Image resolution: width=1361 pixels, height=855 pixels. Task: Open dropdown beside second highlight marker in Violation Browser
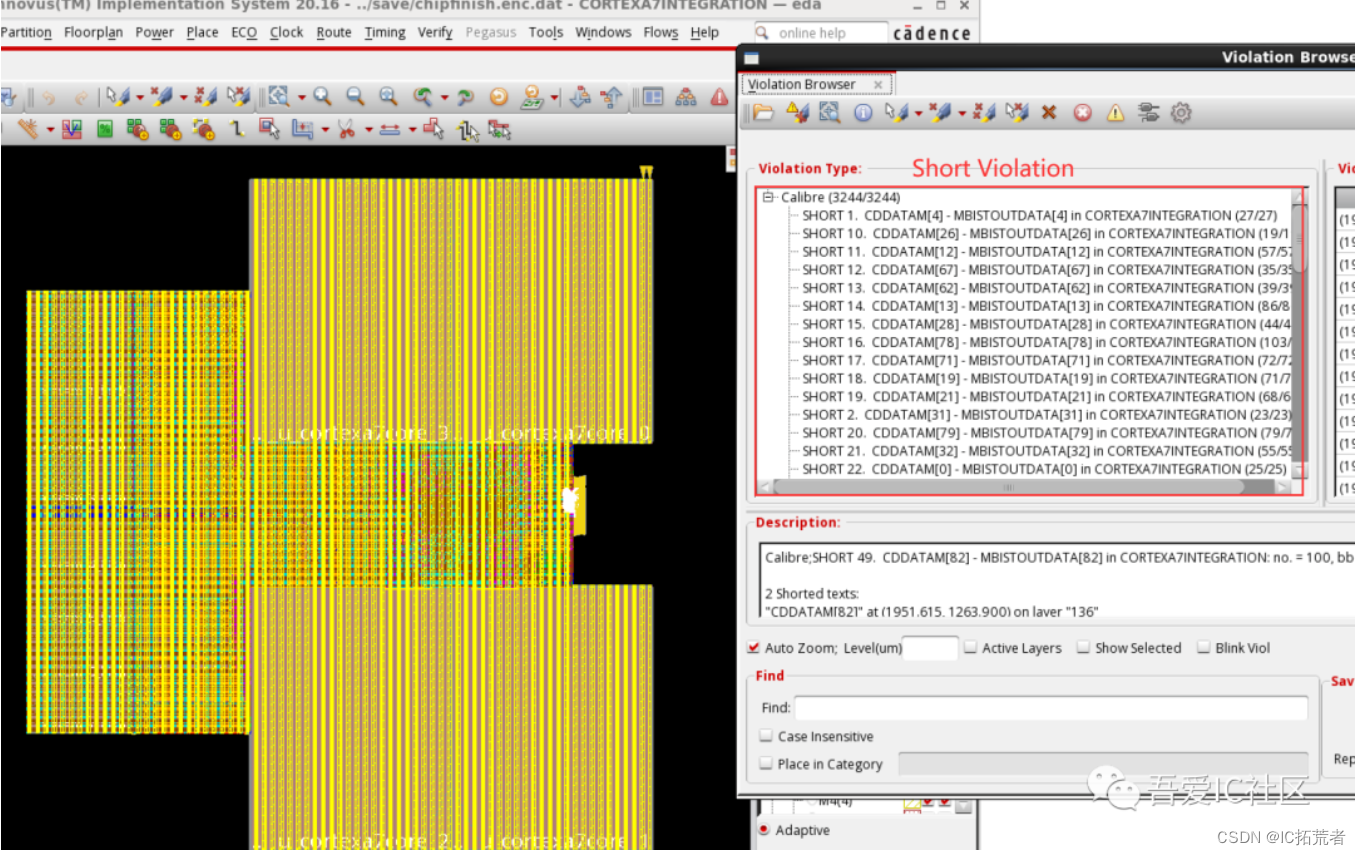(x=961, y=114)
